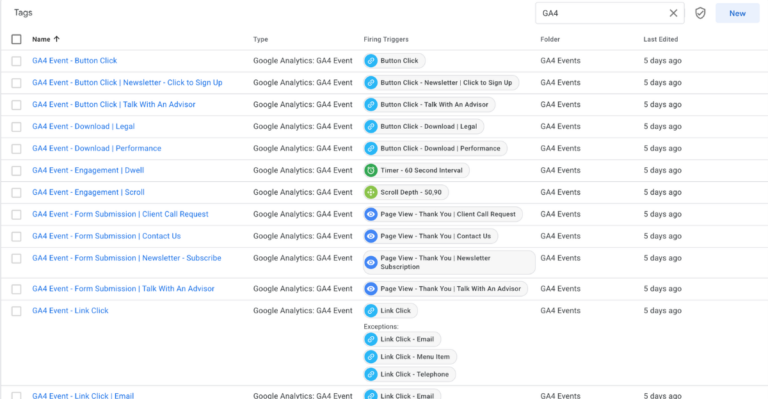Click icon of Newsletter Click to Sign Up trigger

click(371, 83)
